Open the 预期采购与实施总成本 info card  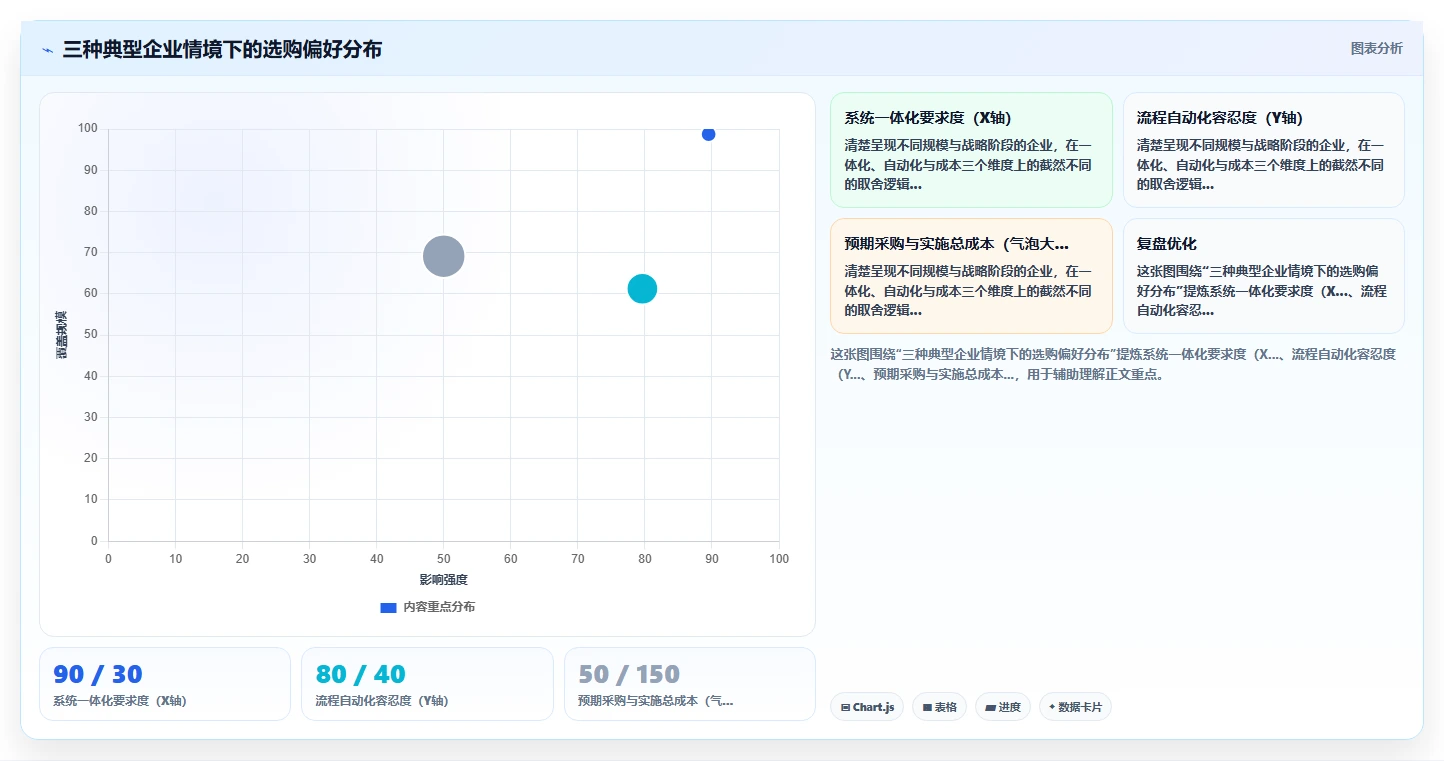pyautogui.click(x=971, y=276)
